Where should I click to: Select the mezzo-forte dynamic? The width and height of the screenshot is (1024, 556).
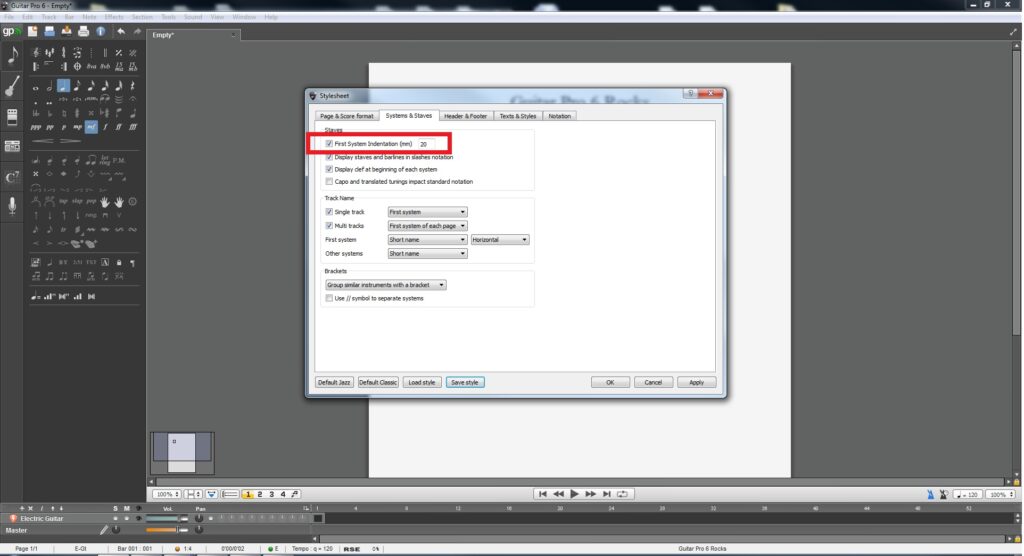tap(91, 127)
